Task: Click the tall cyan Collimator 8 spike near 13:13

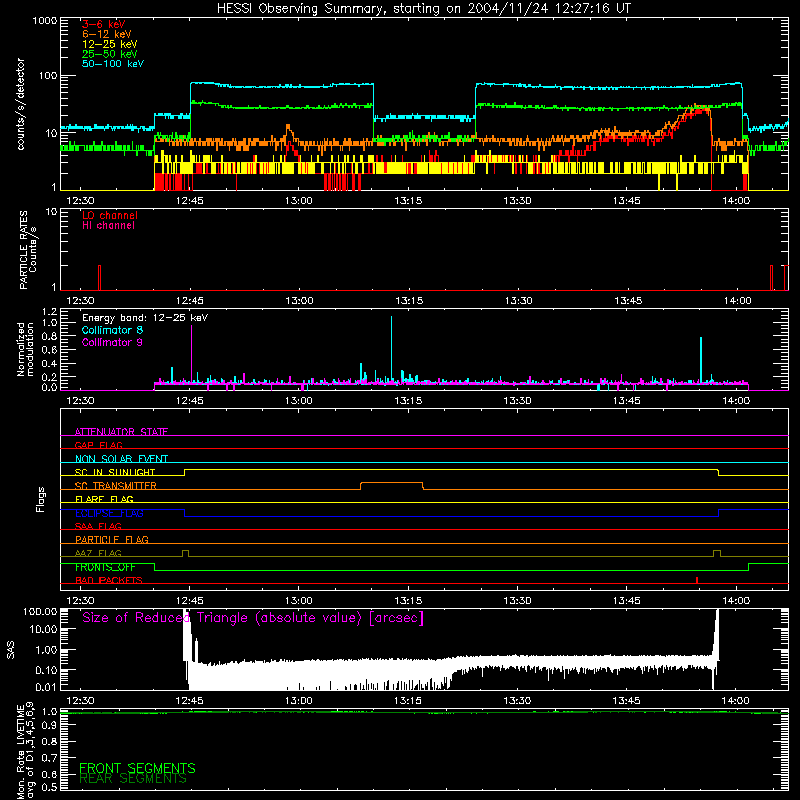Action: pos(391,349)
